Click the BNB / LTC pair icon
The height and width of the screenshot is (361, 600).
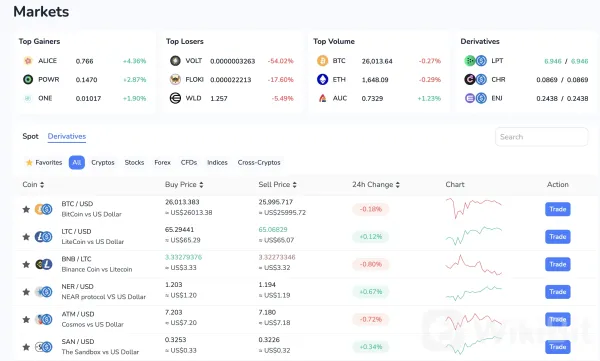44,264
